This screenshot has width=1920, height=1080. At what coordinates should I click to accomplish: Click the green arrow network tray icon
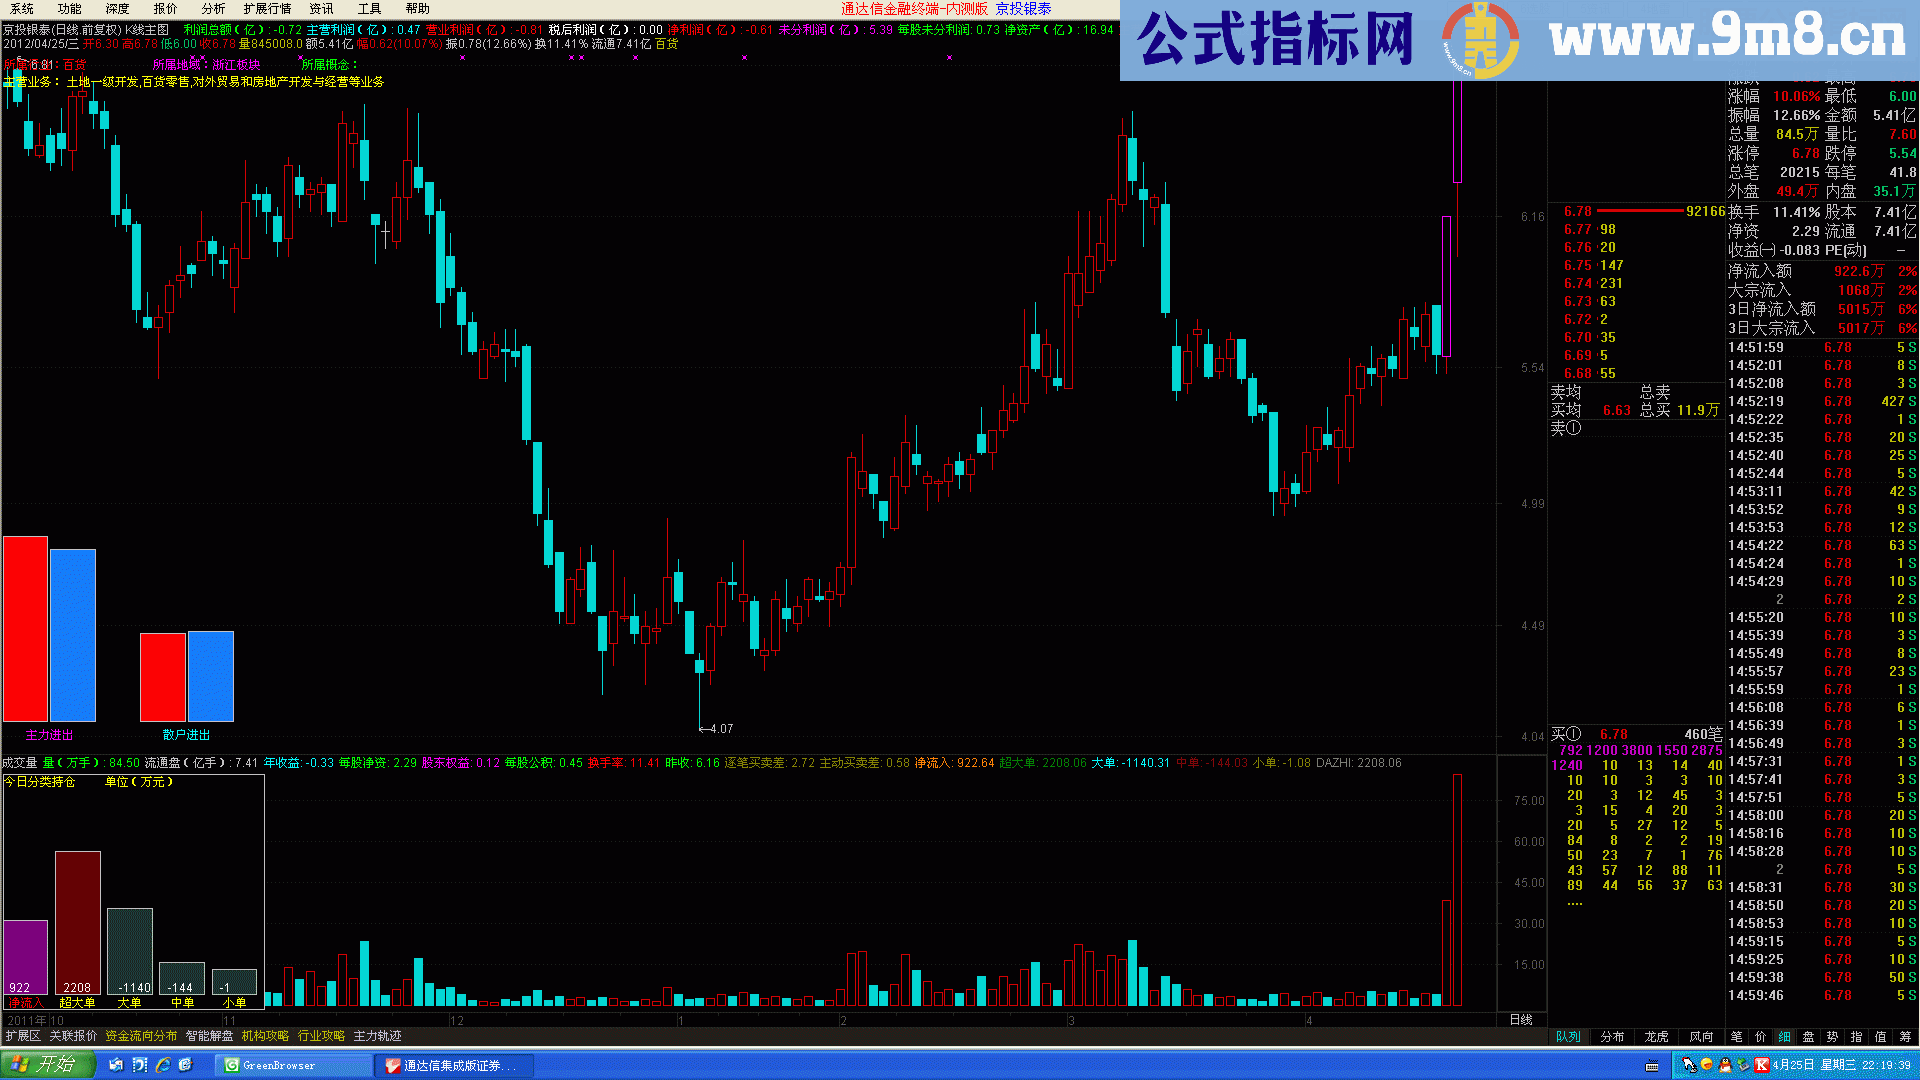point(1743,1066)
